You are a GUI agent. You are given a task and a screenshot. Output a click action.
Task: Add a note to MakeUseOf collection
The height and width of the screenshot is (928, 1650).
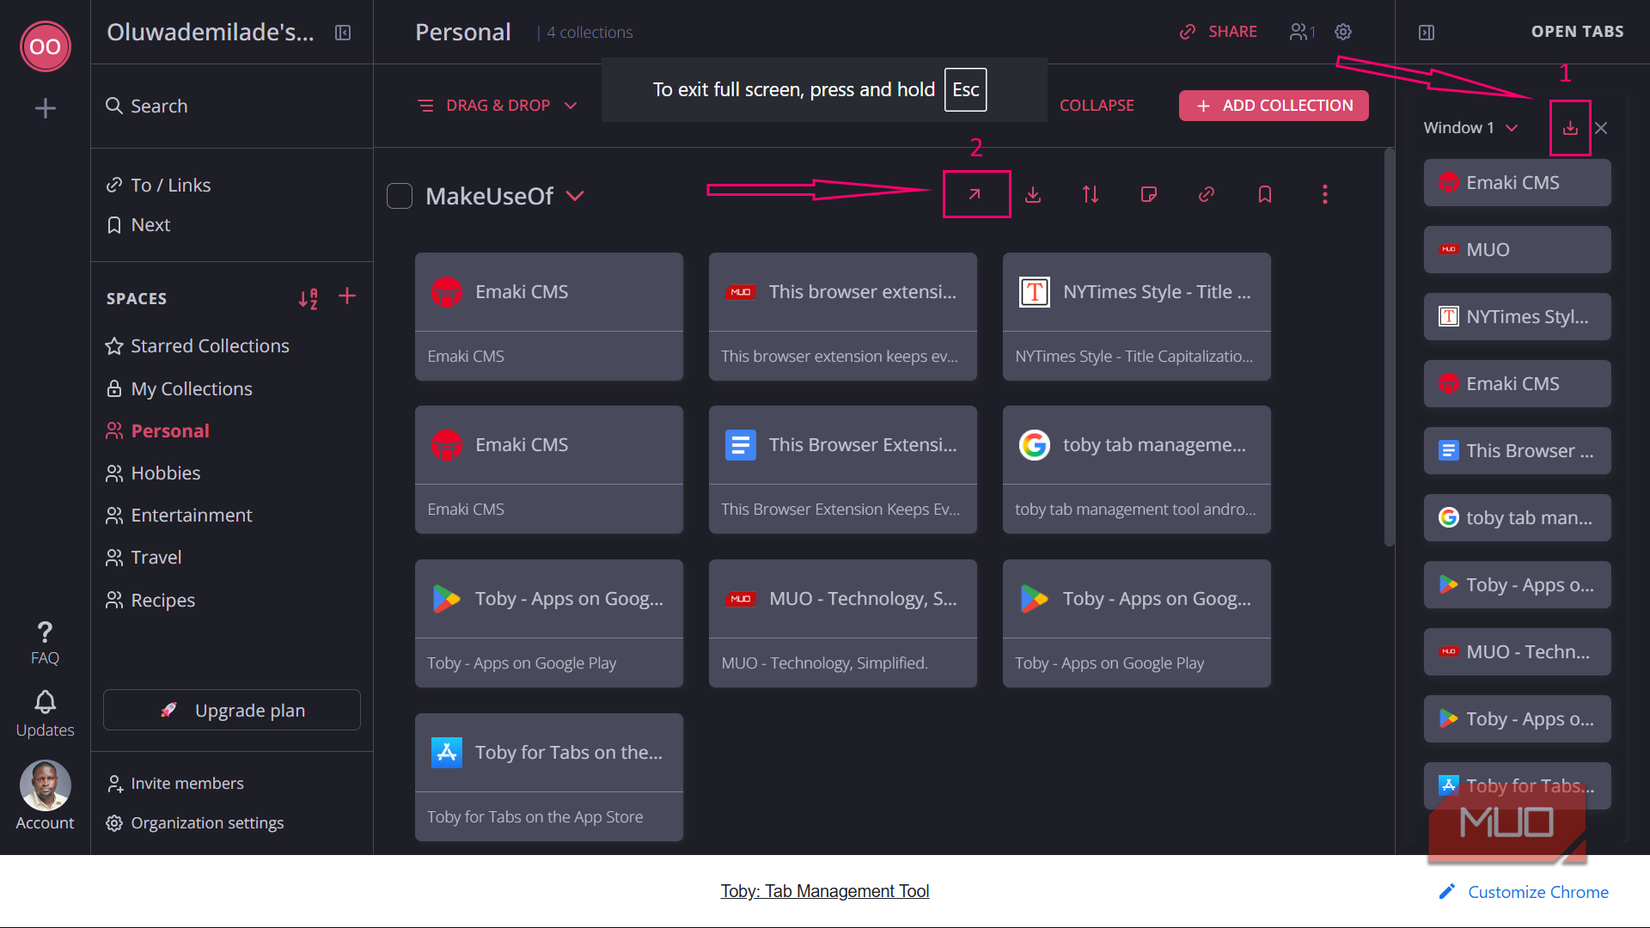click(1148, 194)
